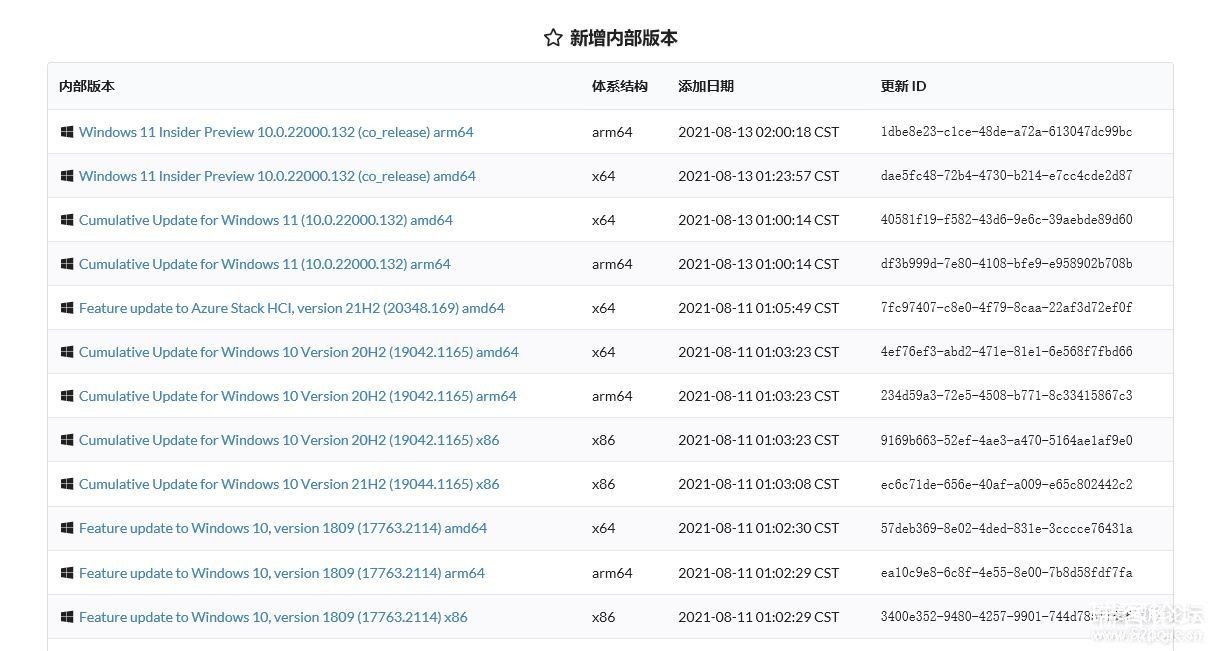Image resolution: width=1212 pixels, height=651 pixels.
Task: Click date 2021-08-11 01:05:49 CST
Action: [759, 308]
